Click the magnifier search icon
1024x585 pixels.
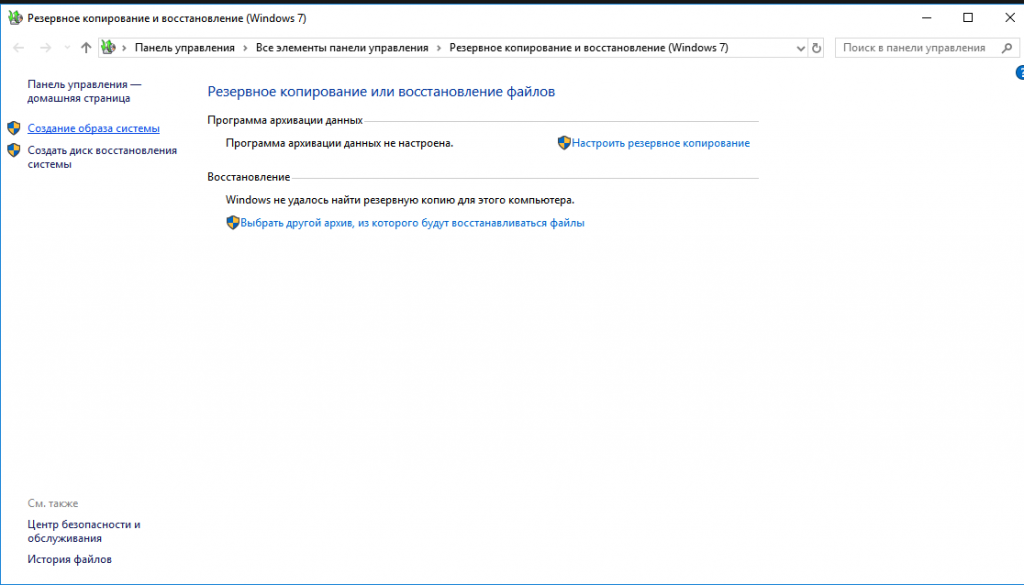(x=1007, y=48)
